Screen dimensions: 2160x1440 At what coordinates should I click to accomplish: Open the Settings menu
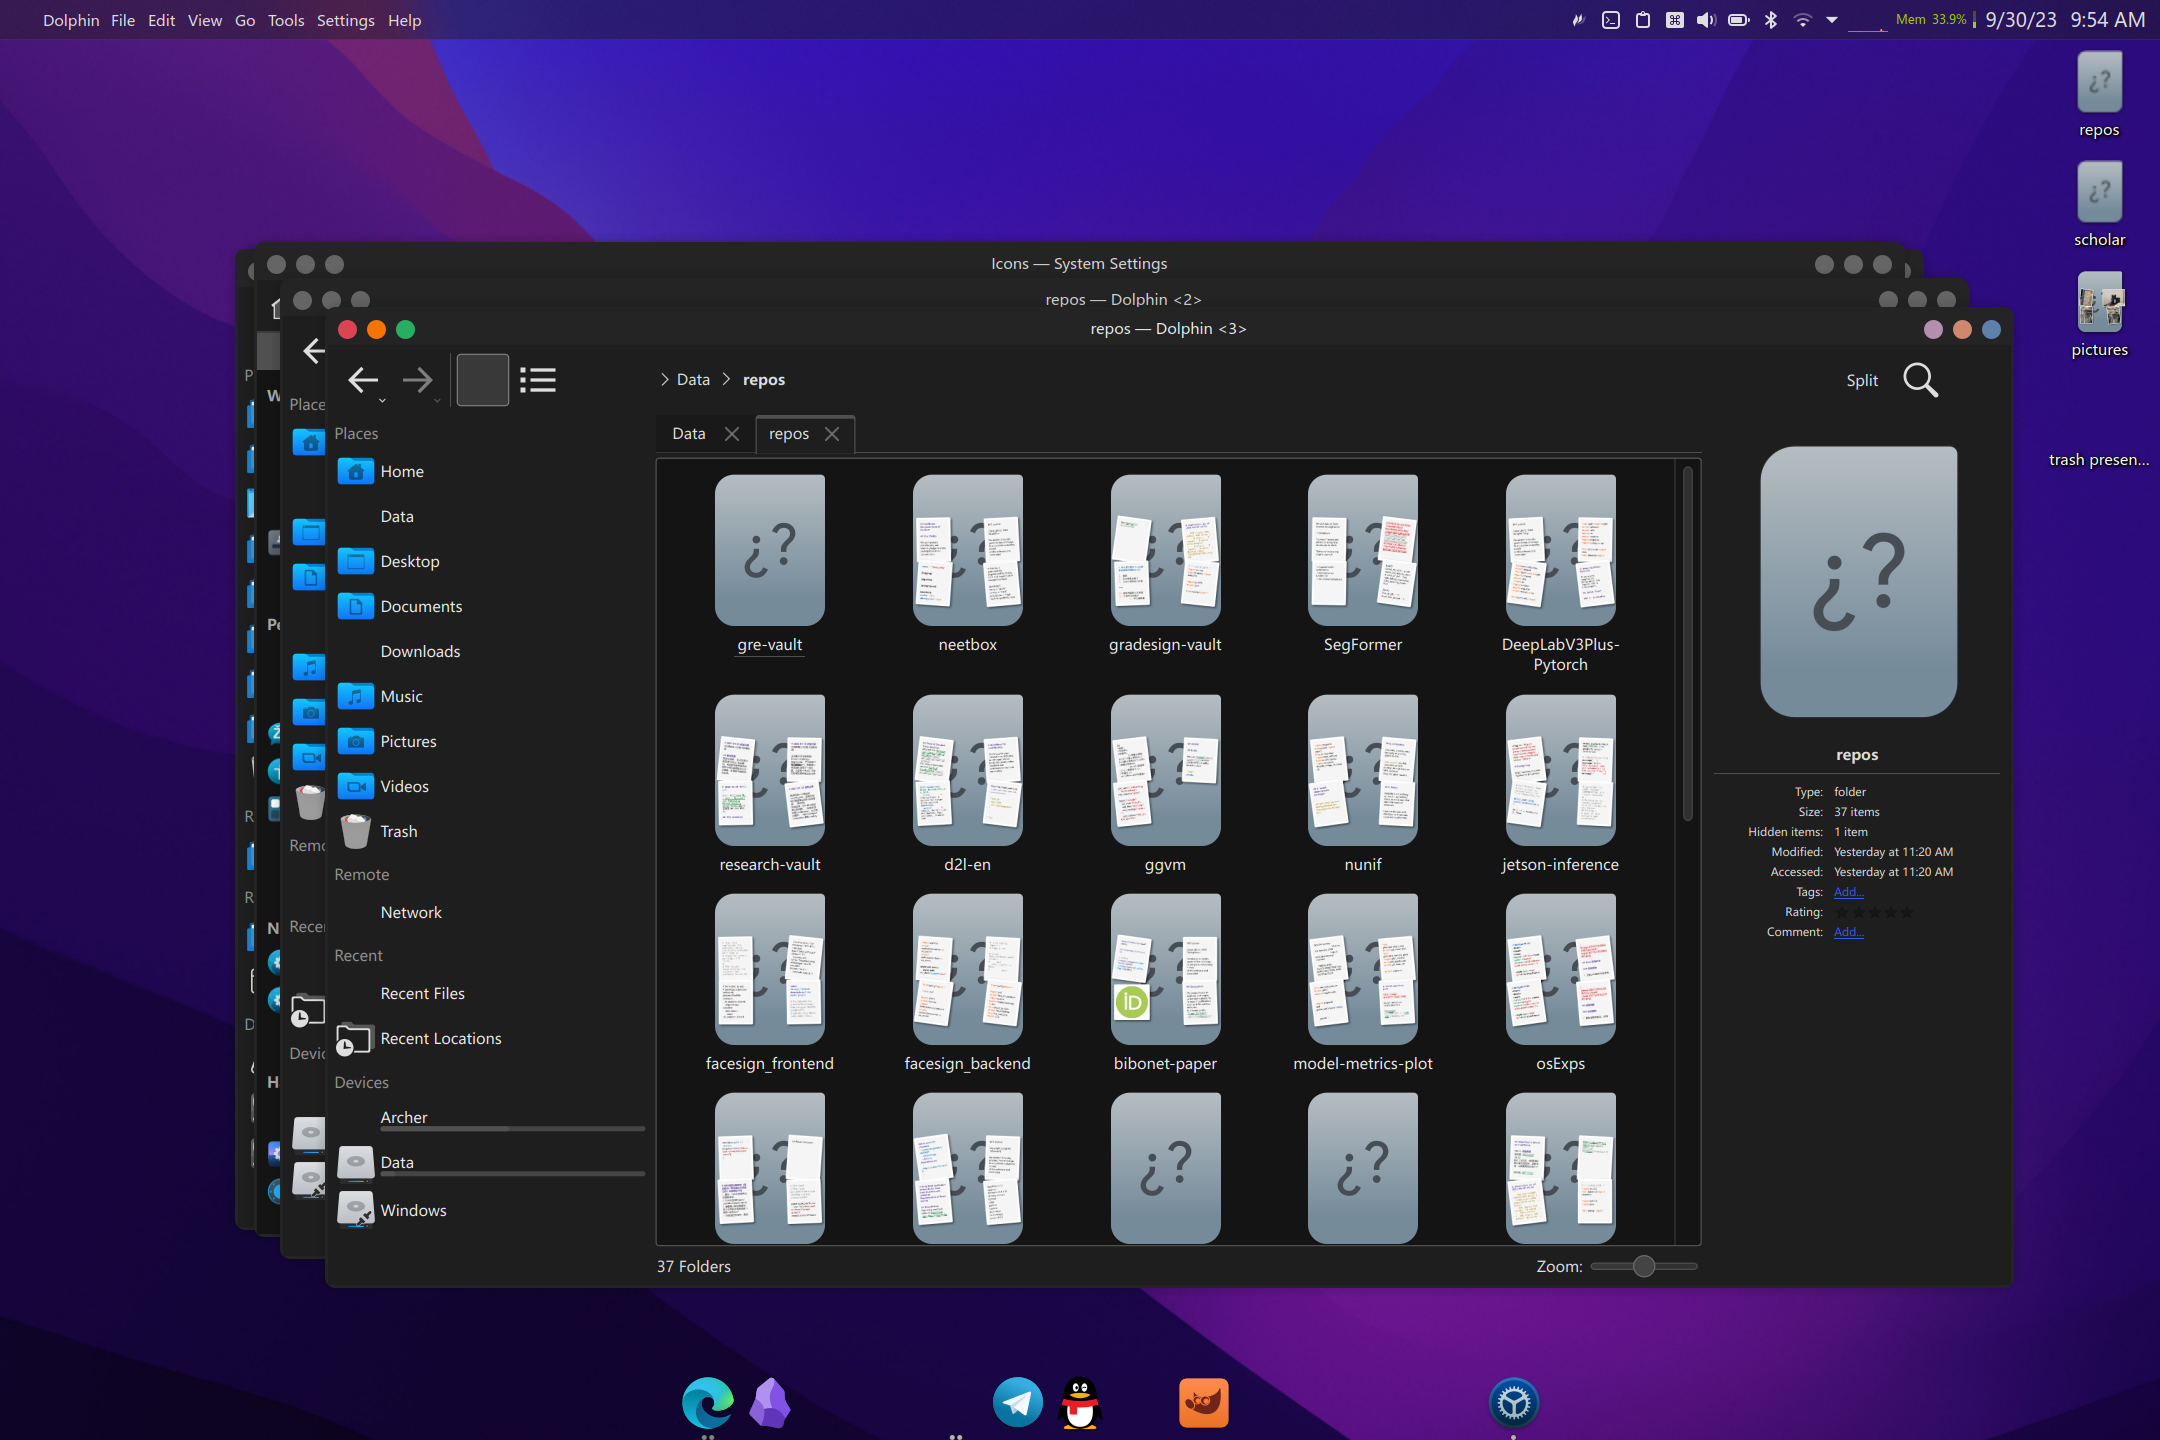[x=345, y=19]
